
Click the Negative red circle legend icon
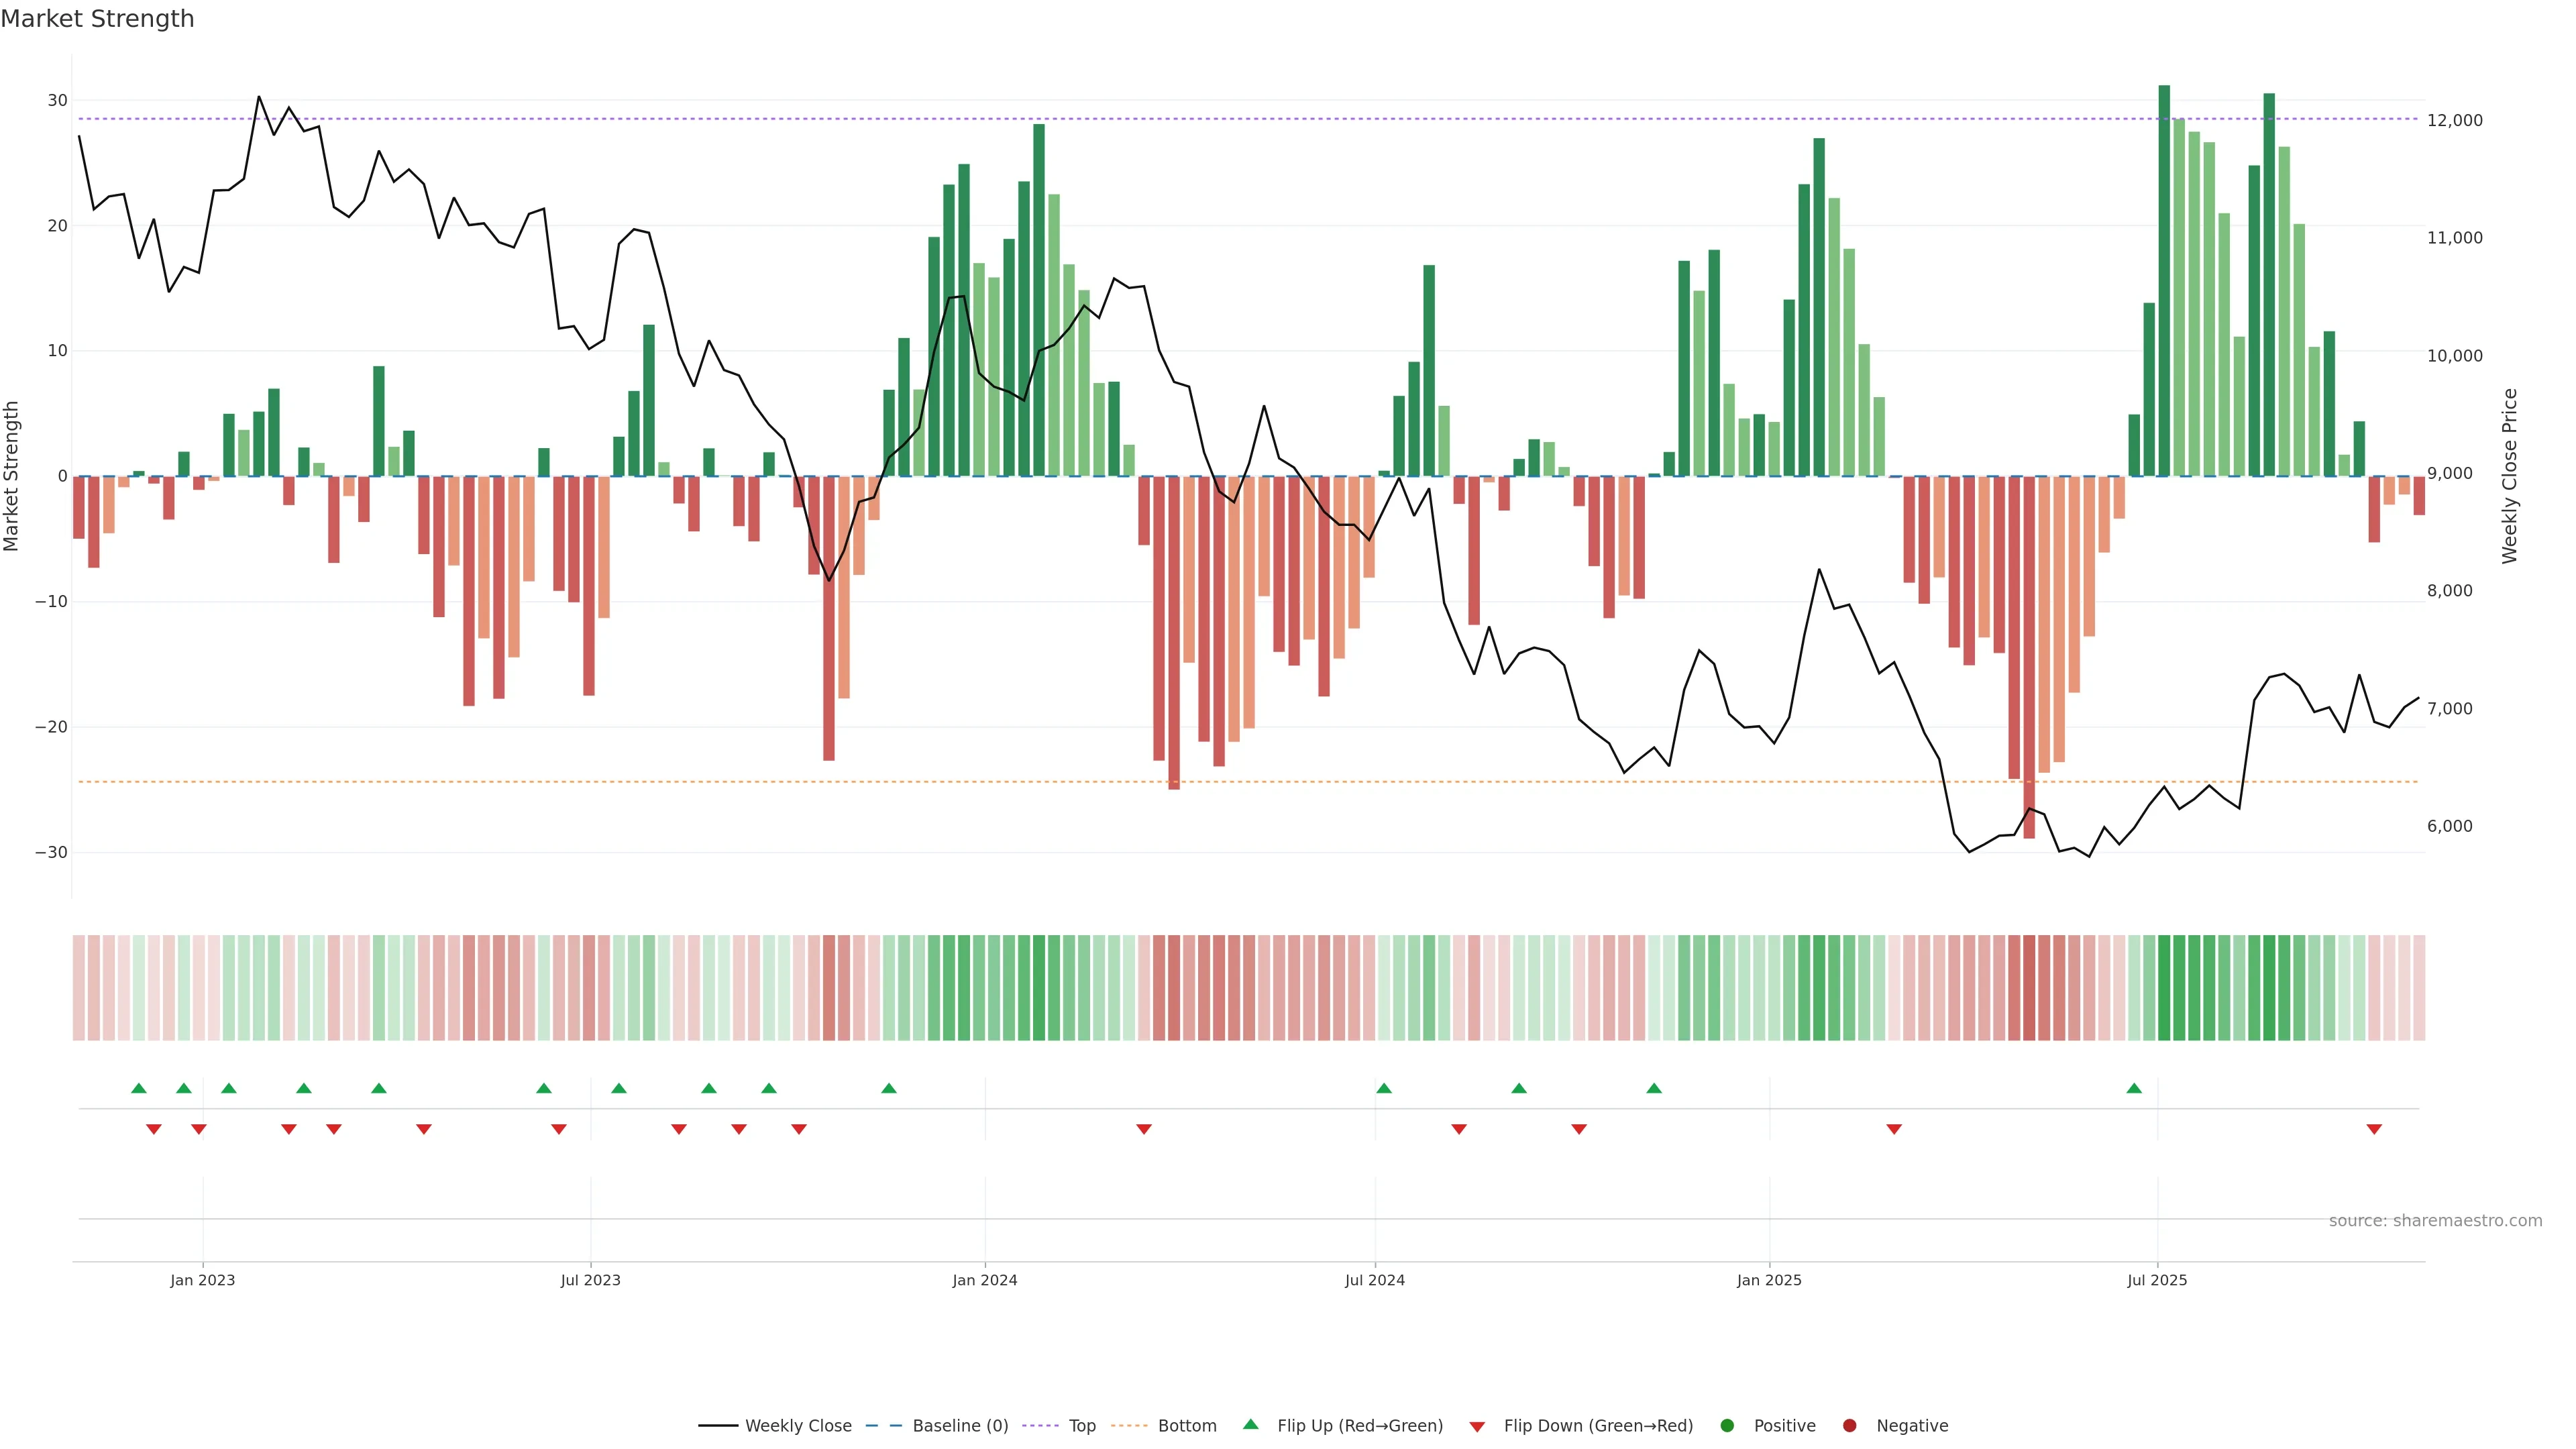coord(1849,1426)
